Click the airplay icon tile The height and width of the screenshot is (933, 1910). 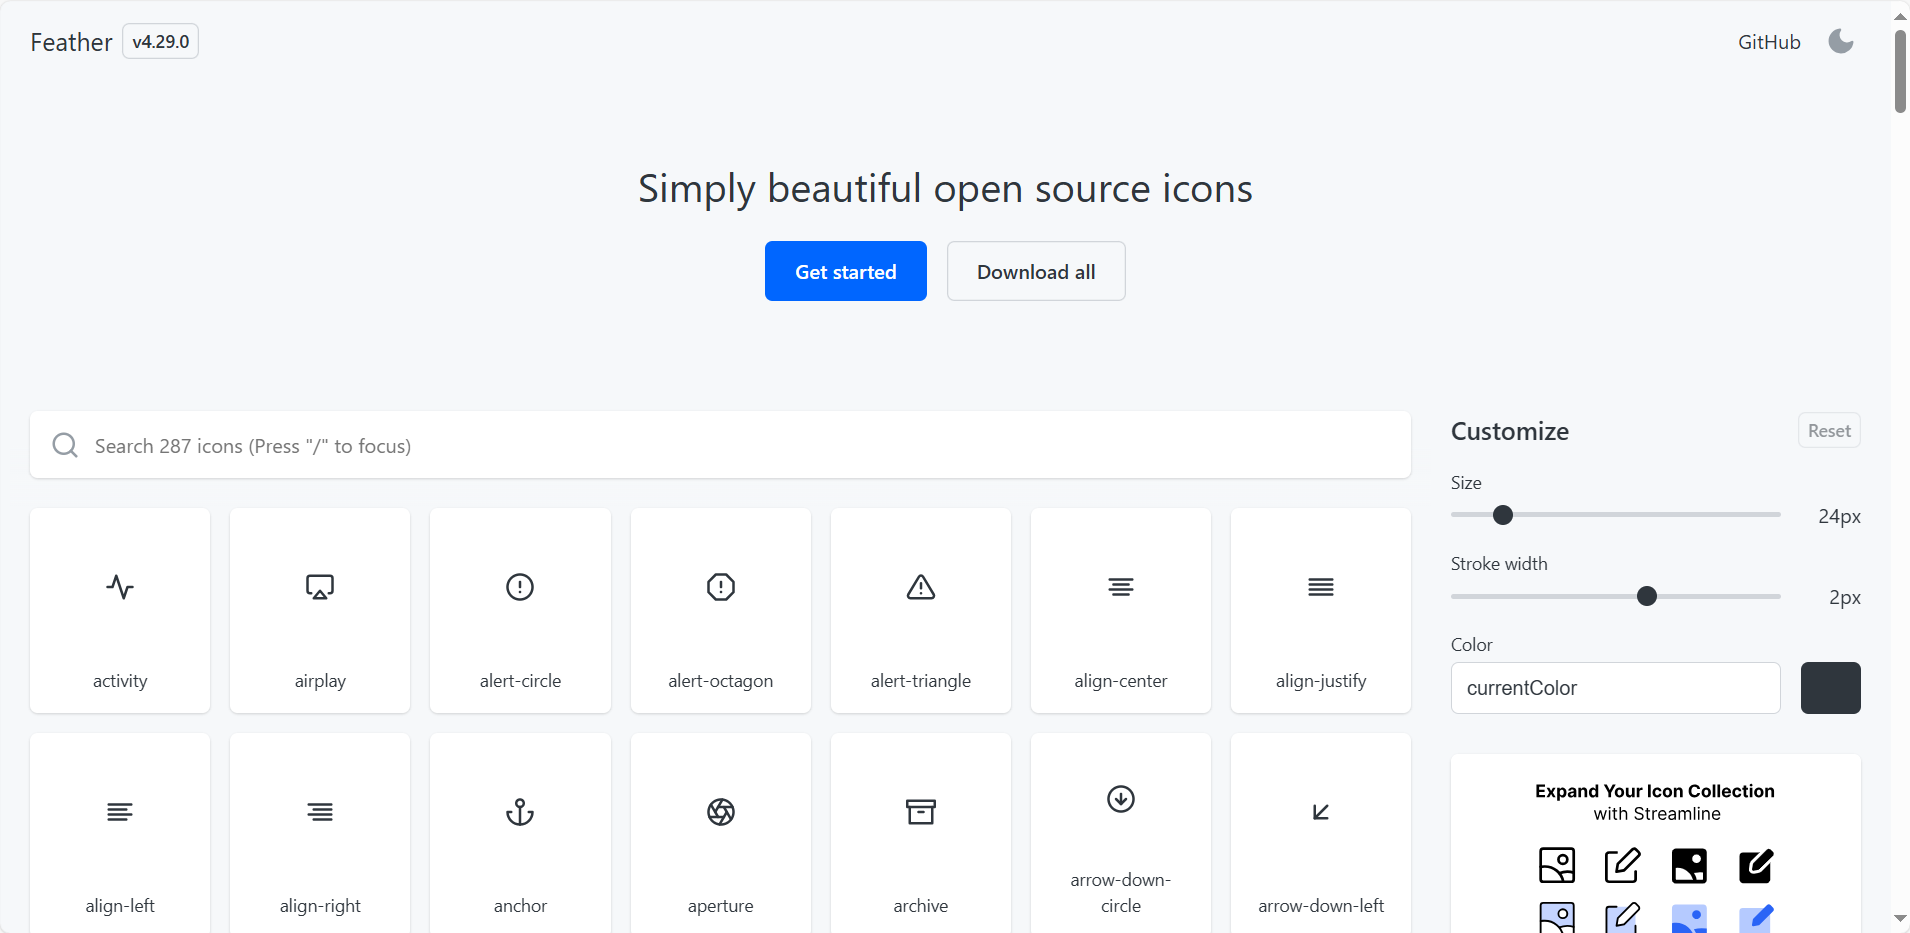click(320, 610)
